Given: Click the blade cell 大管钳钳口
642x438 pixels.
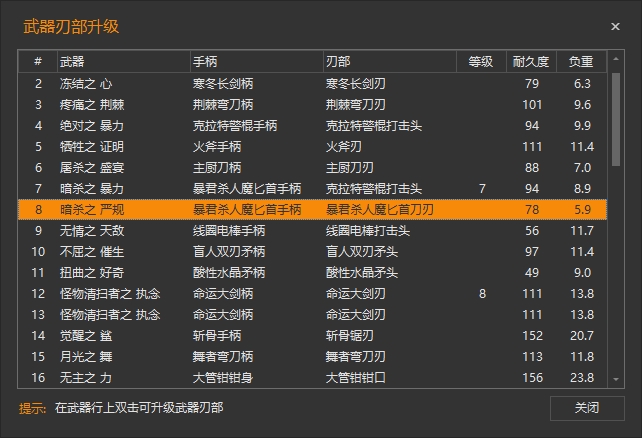Looking at the screenshot, I should (x=356, y=377).
